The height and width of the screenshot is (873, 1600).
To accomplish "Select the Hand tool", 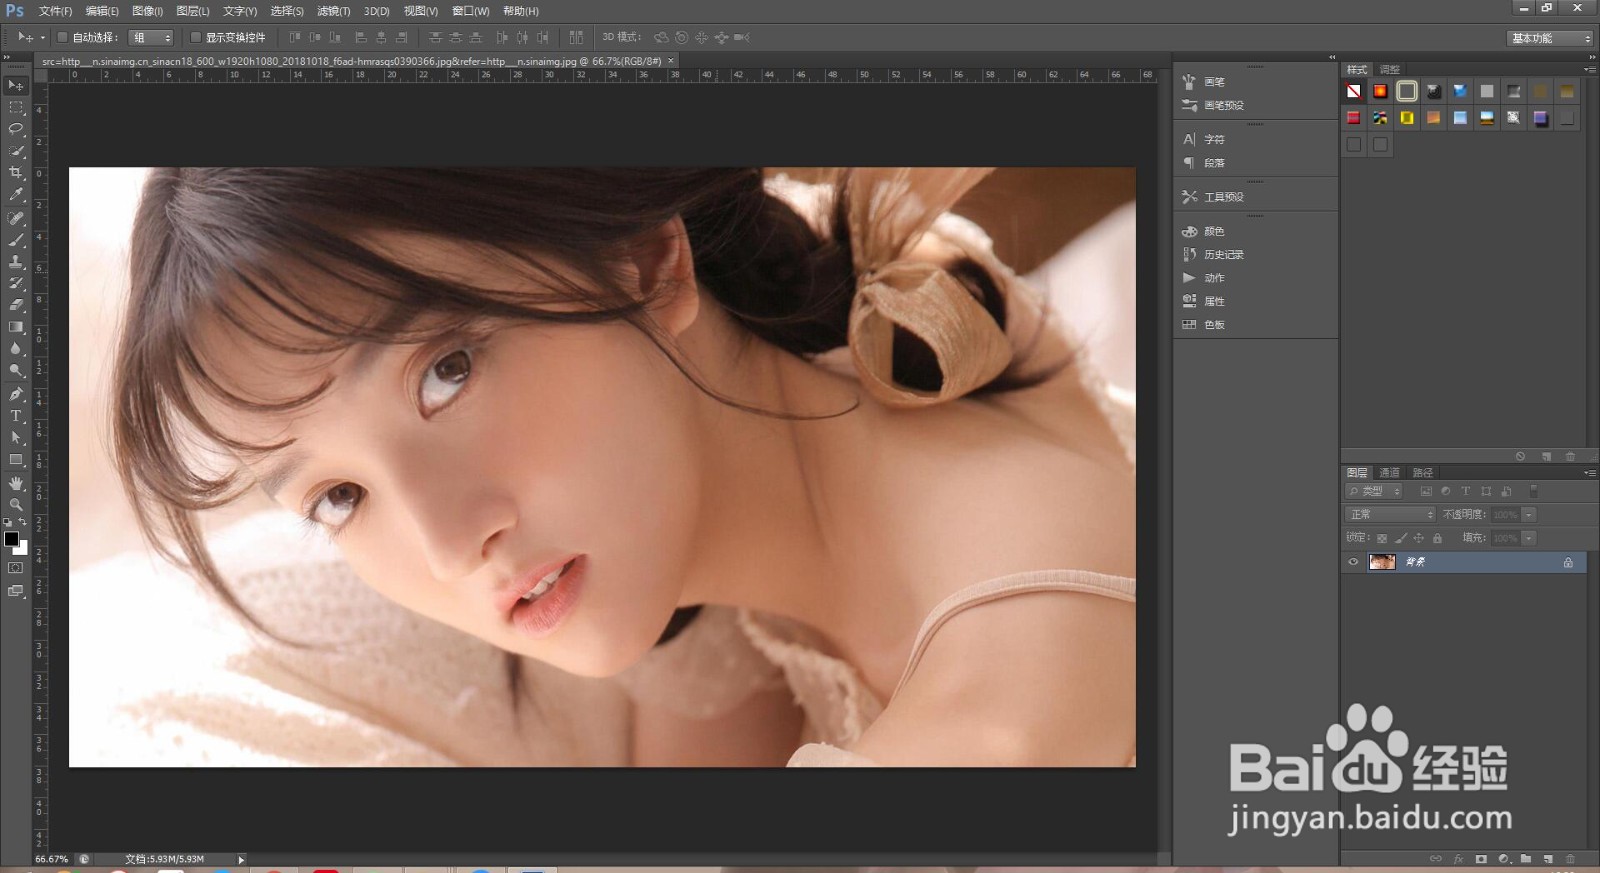I will click(x=16, y=483).
